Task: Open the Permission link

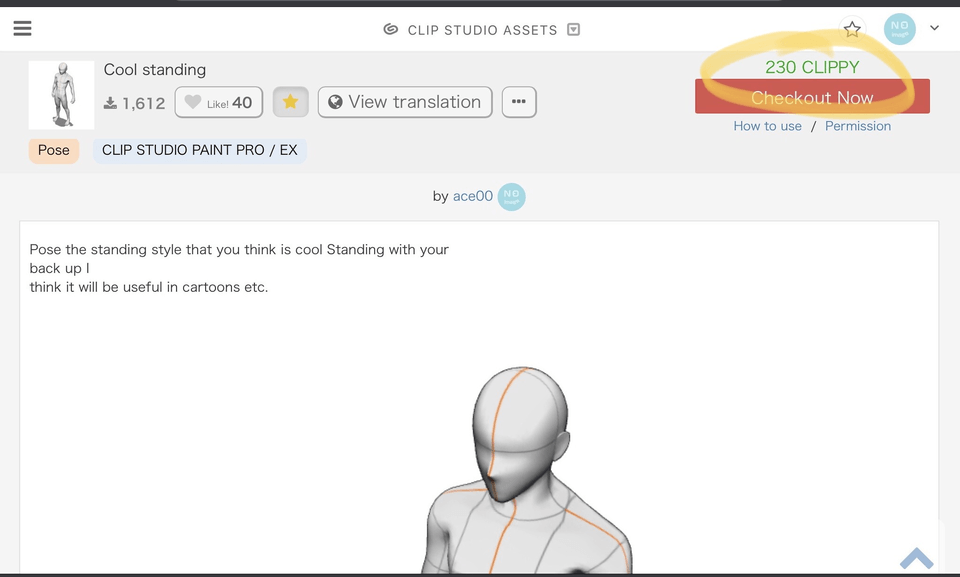Action: [x=858, y=126]
